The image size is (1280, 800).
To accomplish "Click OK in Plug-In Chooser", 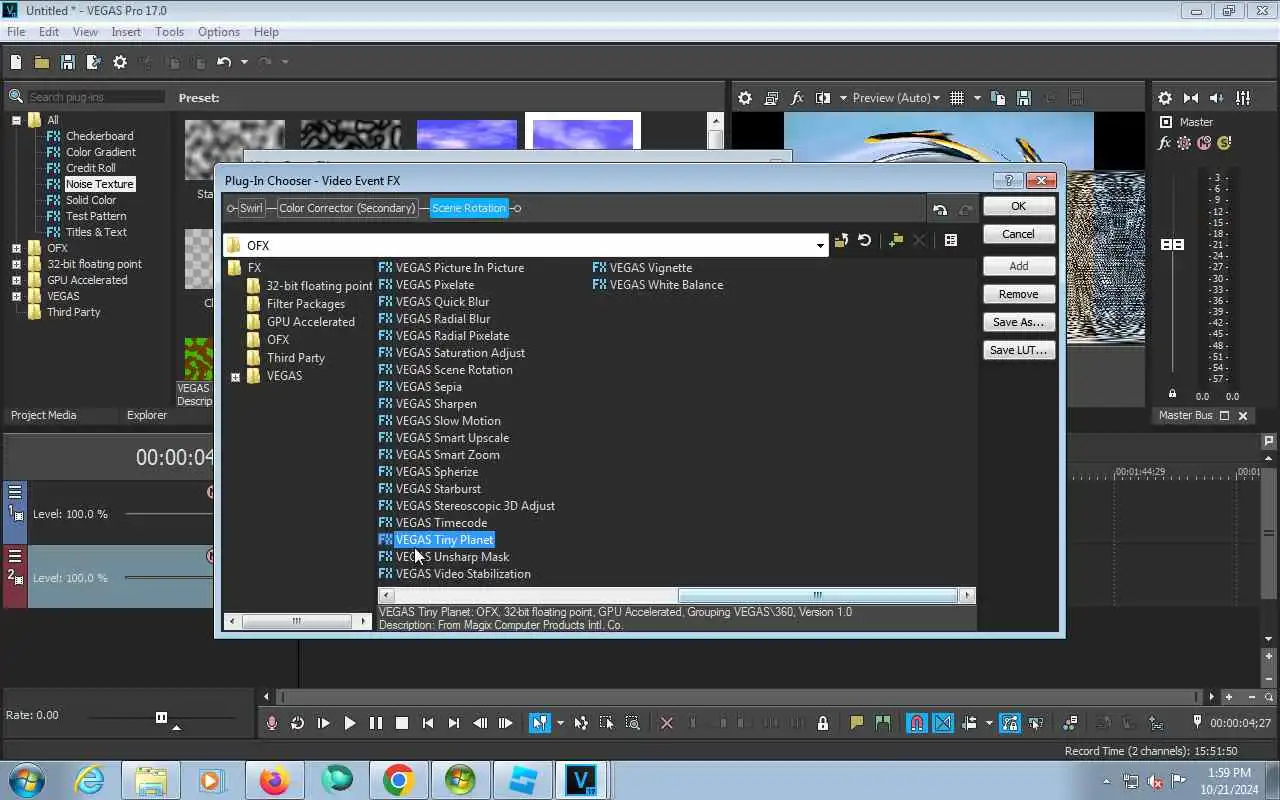I will pos(1018,206).
